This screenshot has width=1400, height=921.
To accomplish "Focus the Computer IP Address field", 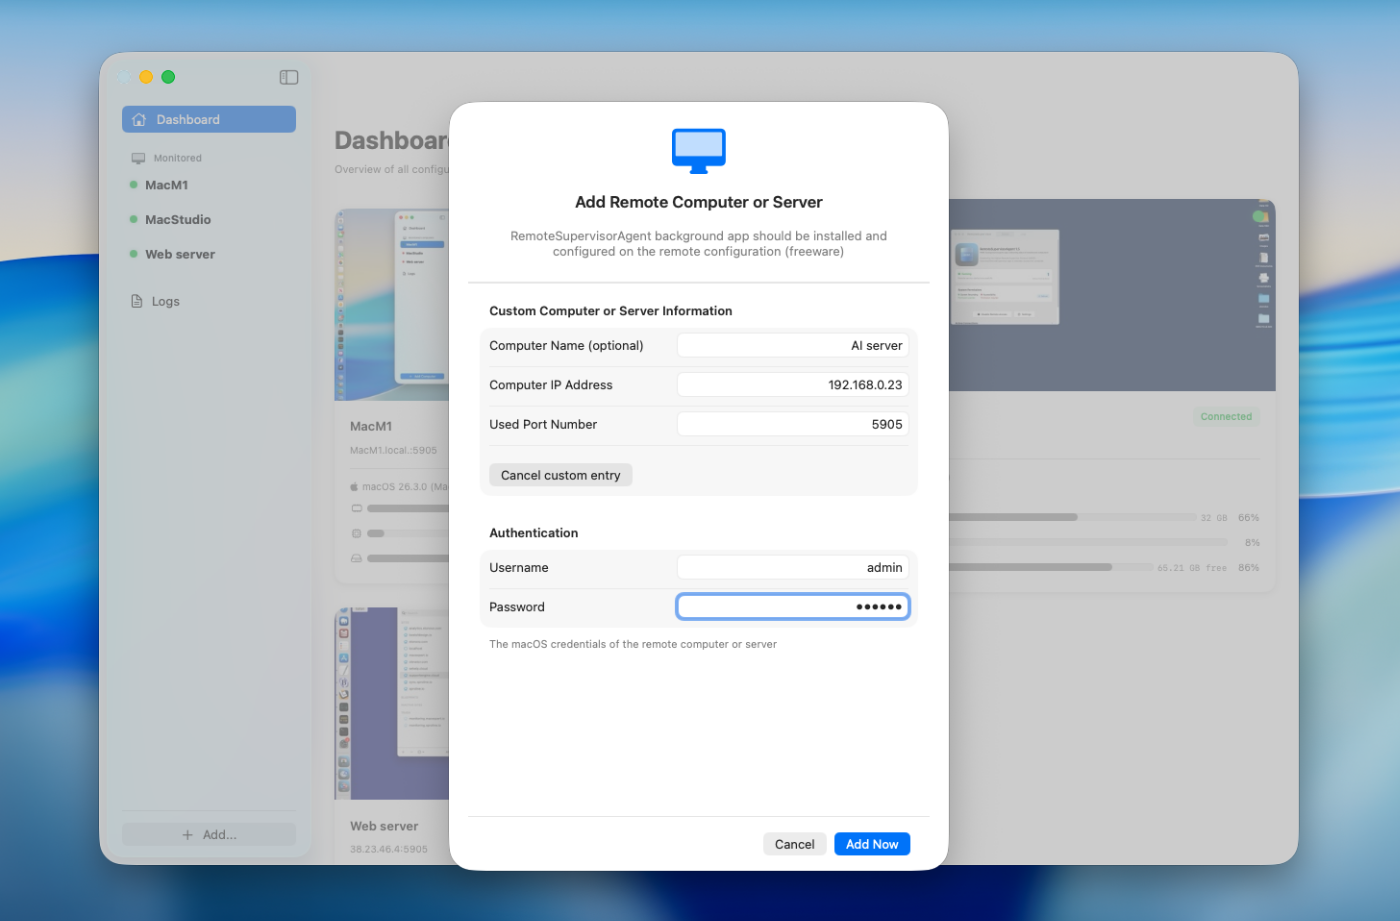I will pyautogui.click(x=792, y=385).
